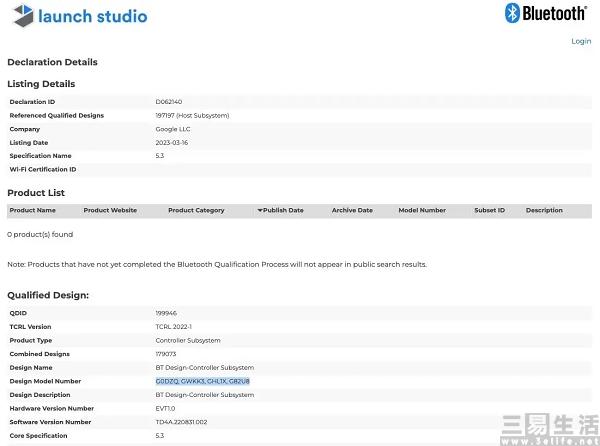
Task: Sort by Subset ID column
Action: 489,210
